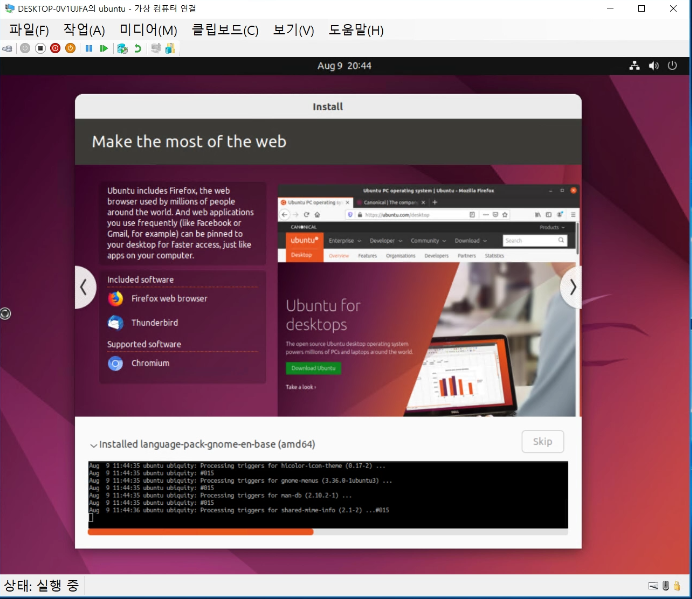692x599 pixels.
Task: Open the 미디어(M) menu
Action: (149, 30)
